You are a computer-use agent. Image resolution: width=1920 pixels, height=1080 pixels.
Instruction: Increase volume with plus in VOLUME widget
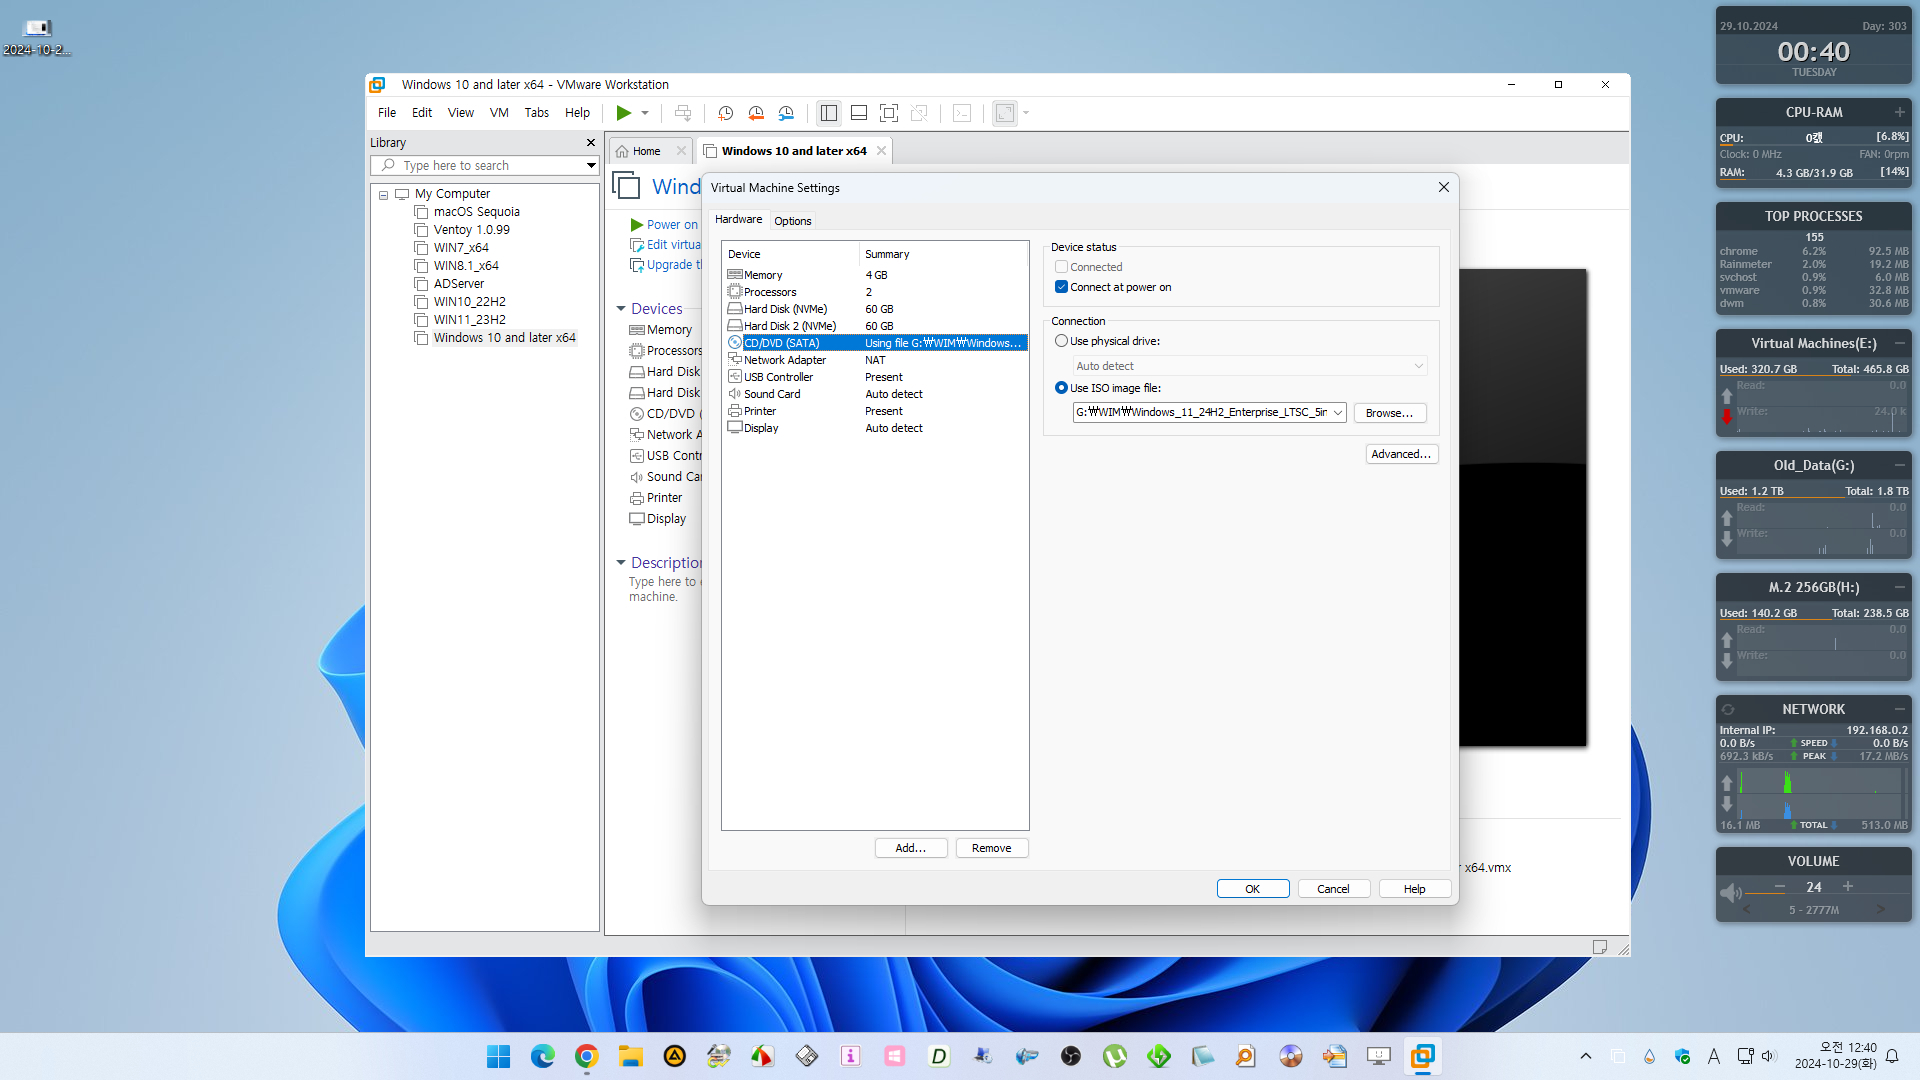click(1848, 887)
